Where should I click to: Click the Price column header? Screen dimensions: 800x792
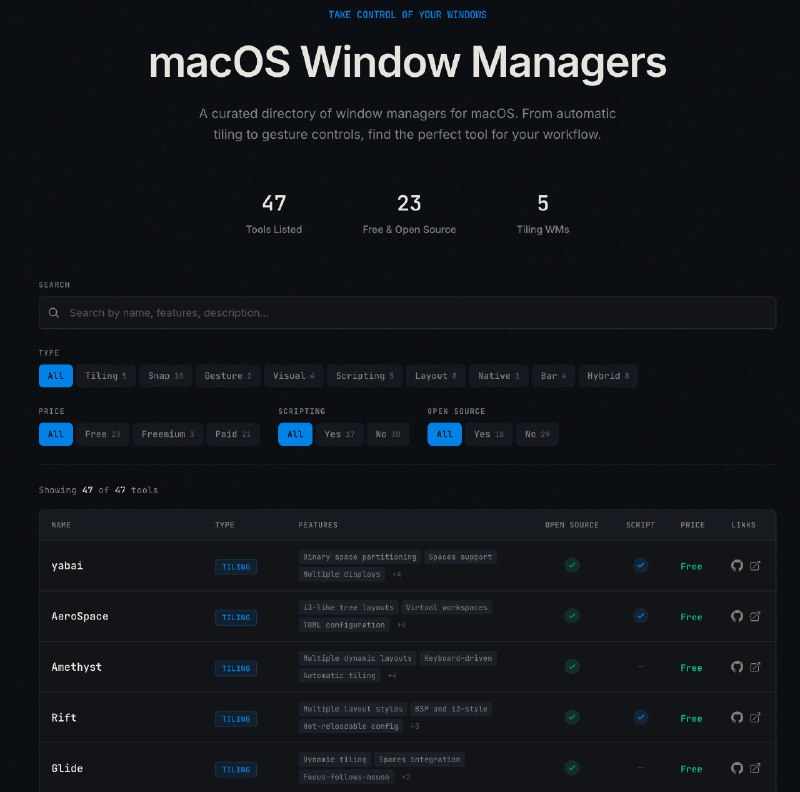click(692, 525)
